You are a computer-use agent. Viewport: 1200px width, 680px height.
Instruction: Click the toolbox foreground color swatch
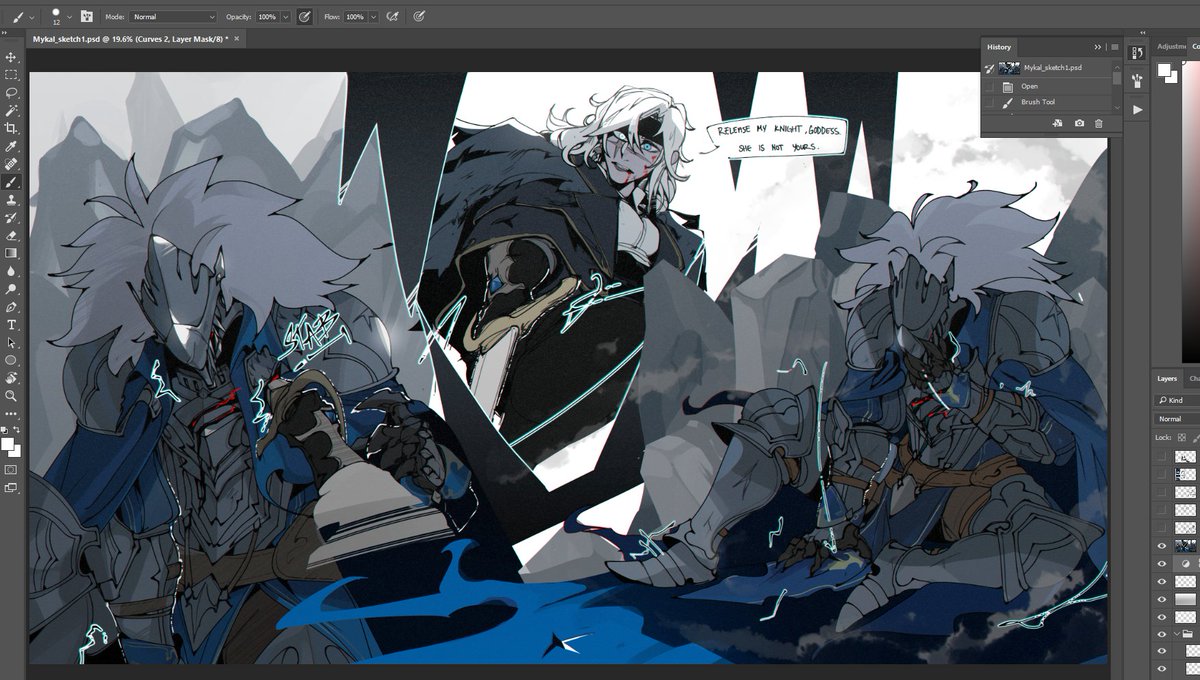8,444
